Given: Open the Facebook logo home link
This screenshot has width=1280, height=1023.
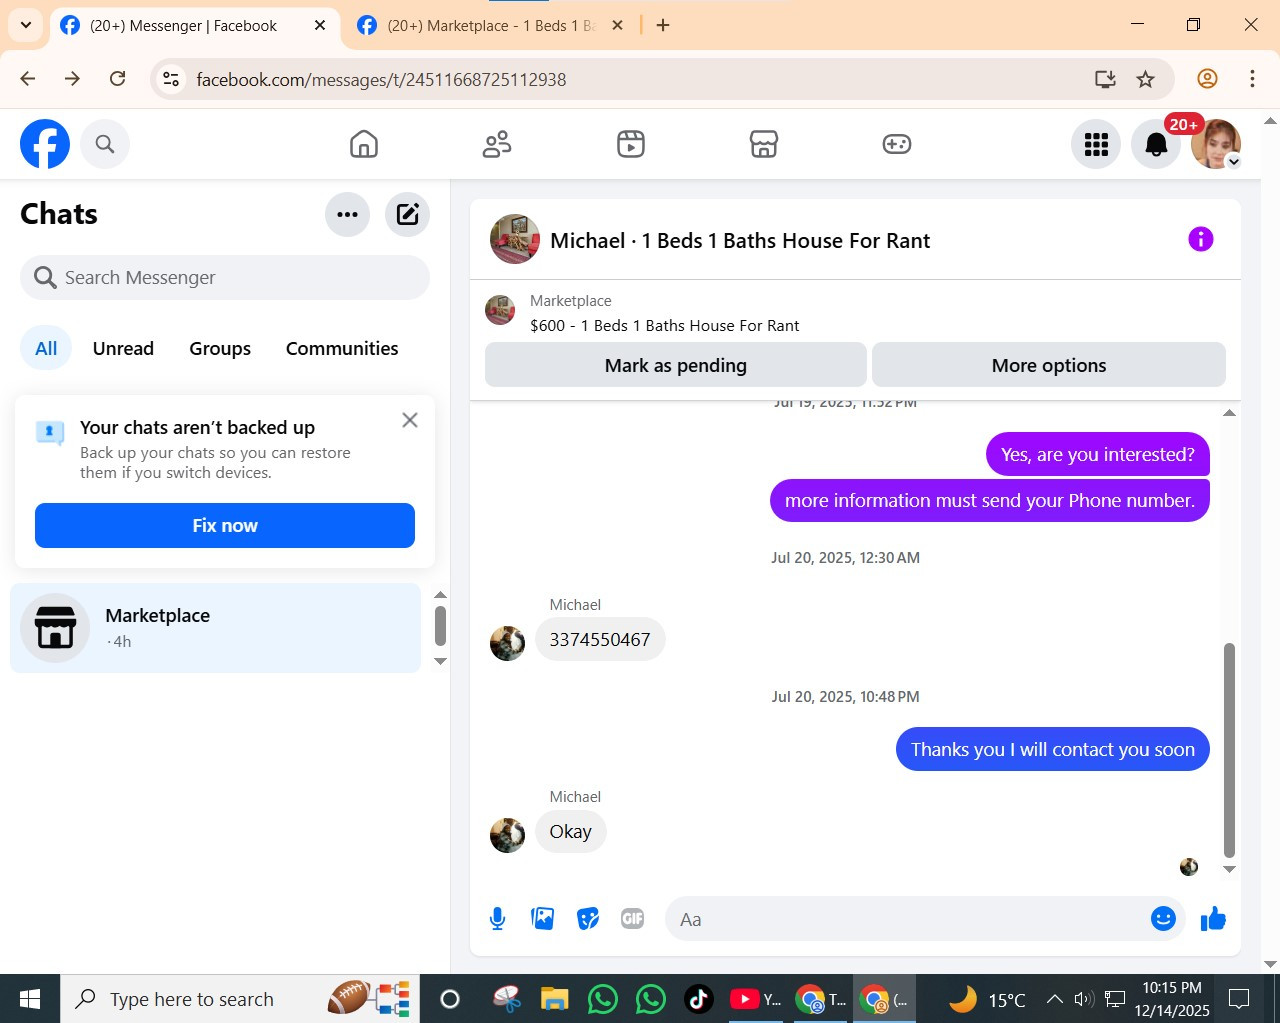Looking at the screenshot, I should (x=45, y=144).
